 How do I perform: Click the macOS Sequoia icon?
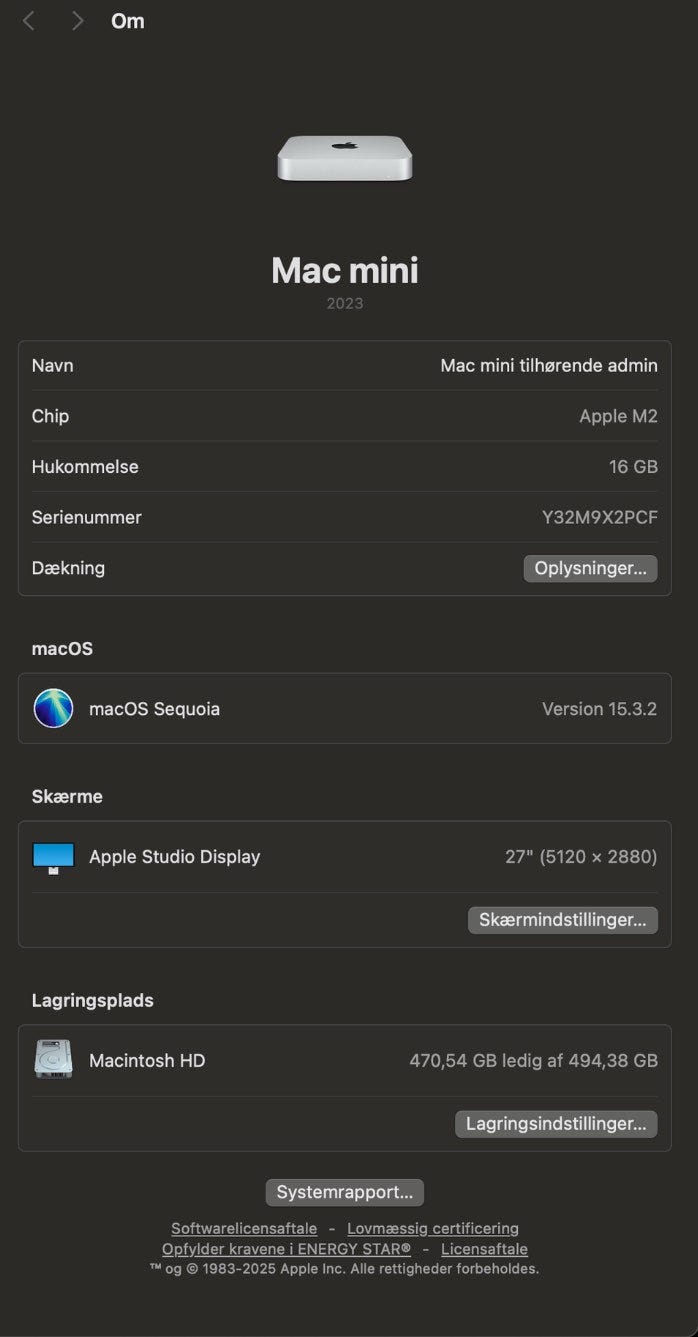click(x=53, y=708)
